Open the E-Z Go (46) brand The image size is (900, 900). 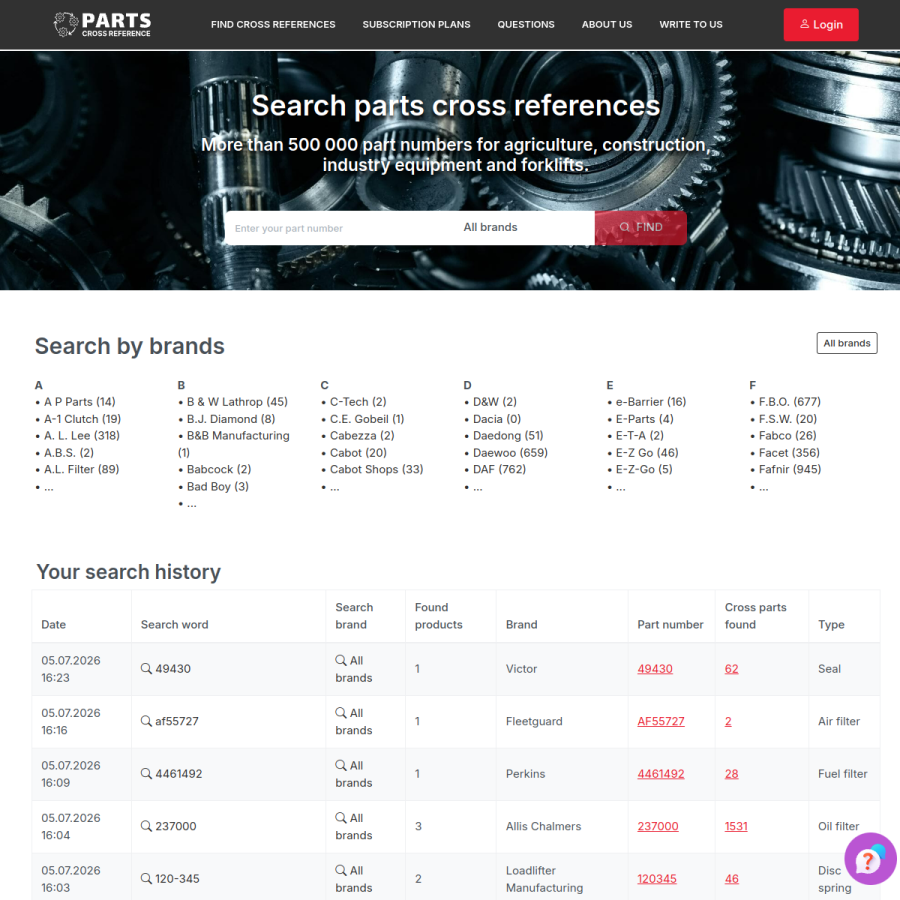tap(647, 453)
